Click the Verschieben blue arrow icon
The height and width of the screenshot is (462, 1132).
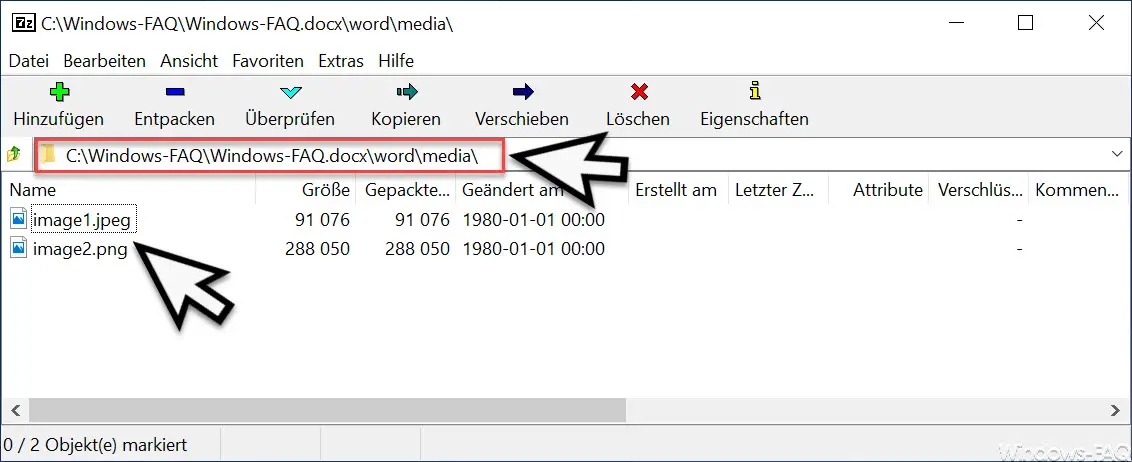[523, 92]
